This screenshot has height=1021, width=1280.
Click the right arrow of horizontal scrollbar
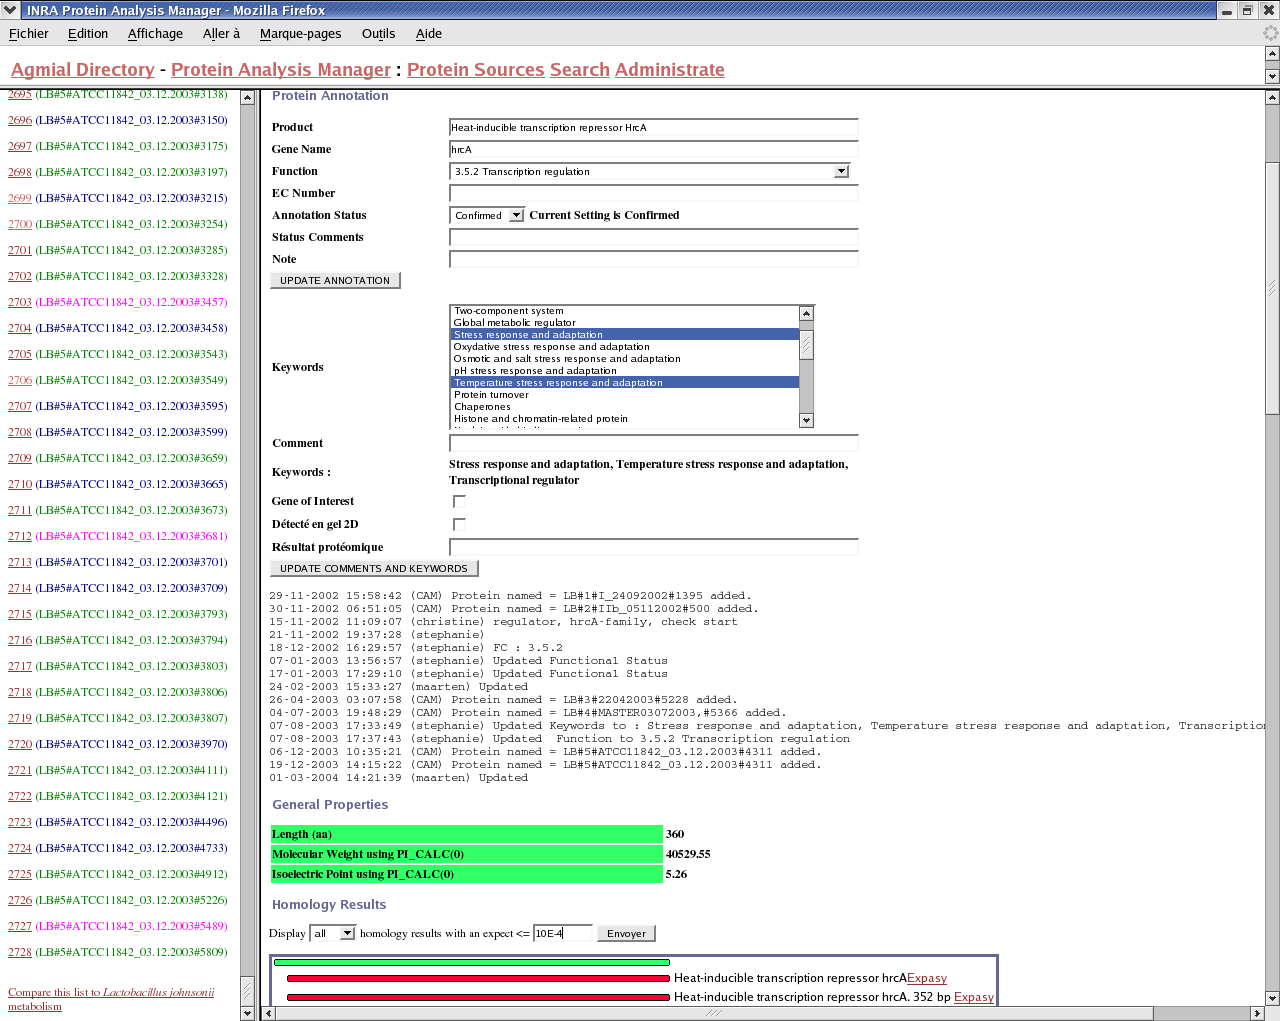pos(1257,1013)
